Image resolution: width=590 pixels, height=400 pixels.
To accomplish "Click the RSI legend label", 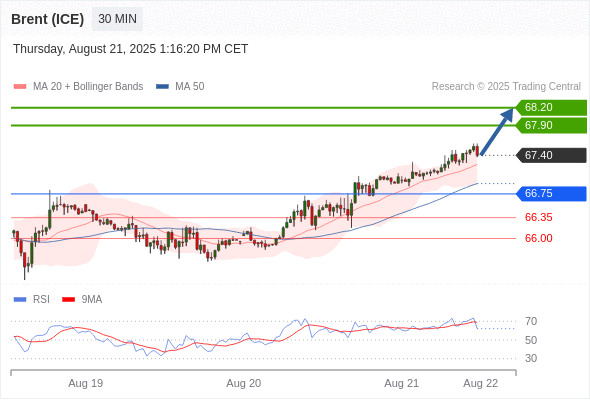I will tap(41, 300).
